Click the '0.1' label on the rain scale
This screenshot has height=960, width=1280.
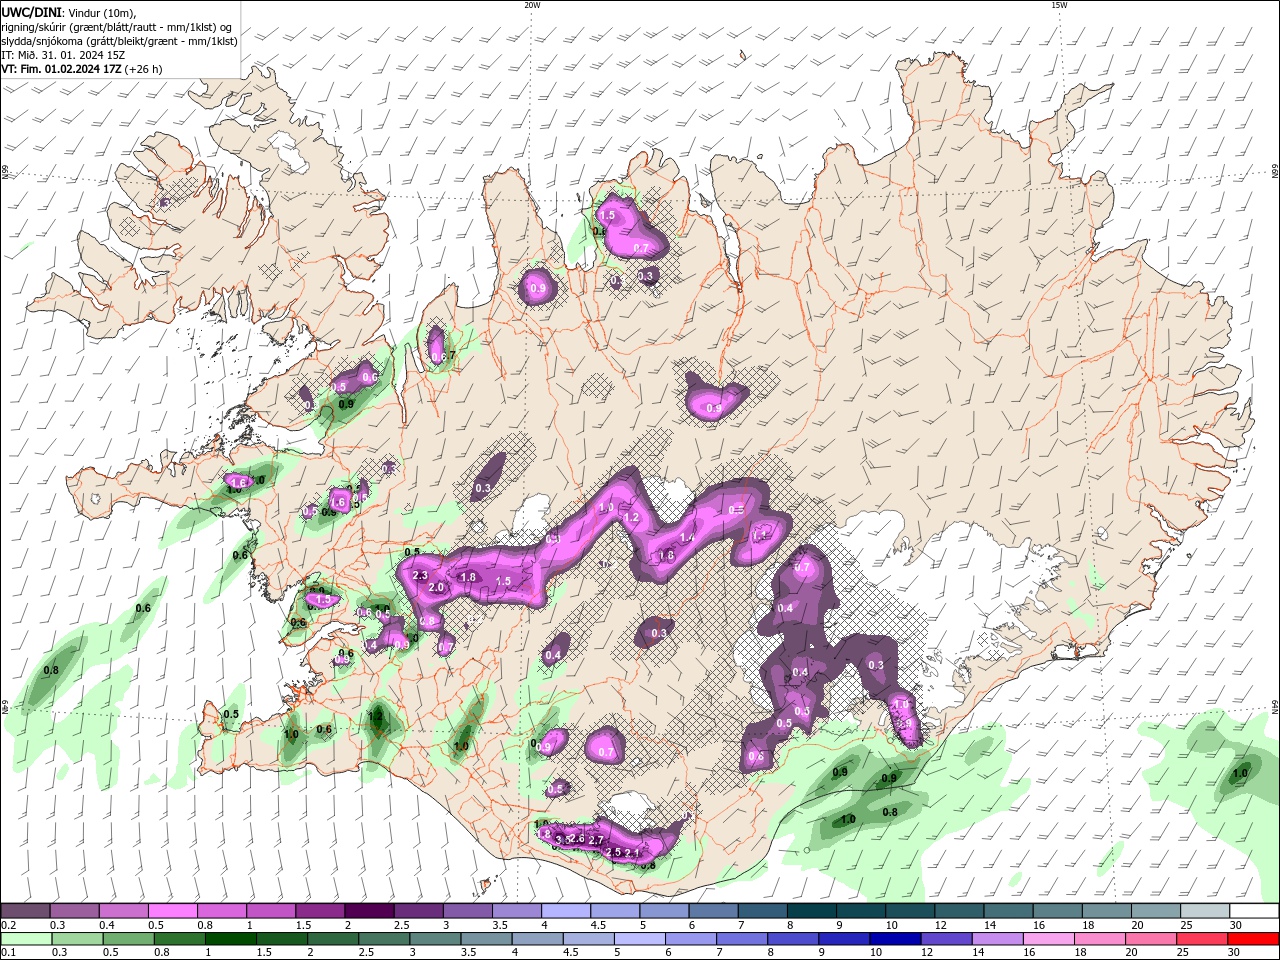tap(9, 953)
